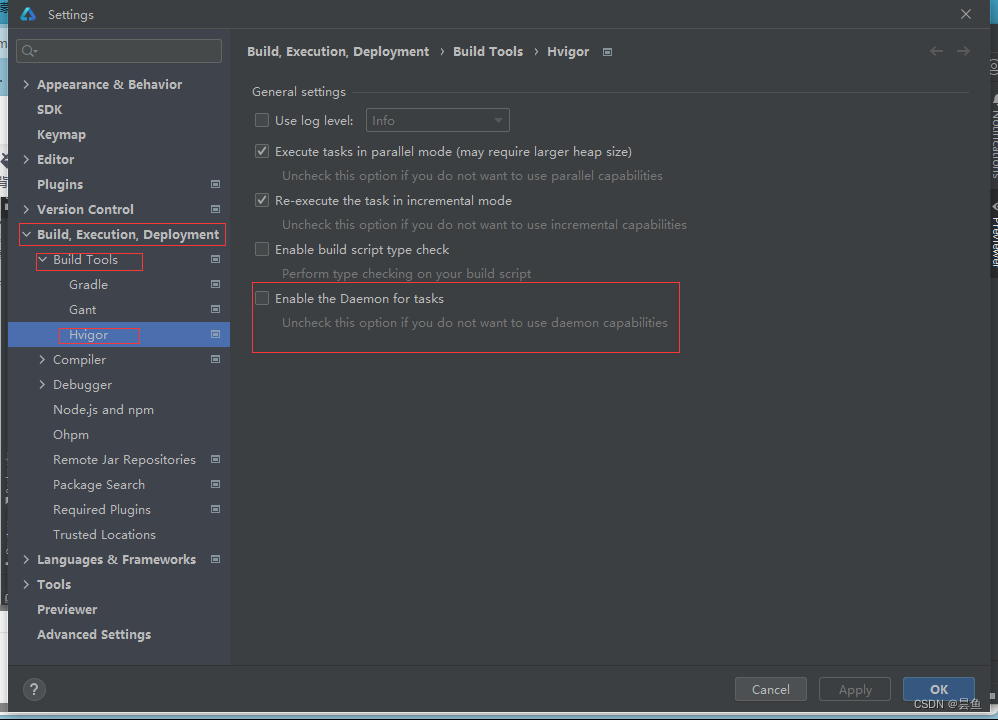Click the back navigation arrow
Screen dimensions: 998x720
pos(936,51)
